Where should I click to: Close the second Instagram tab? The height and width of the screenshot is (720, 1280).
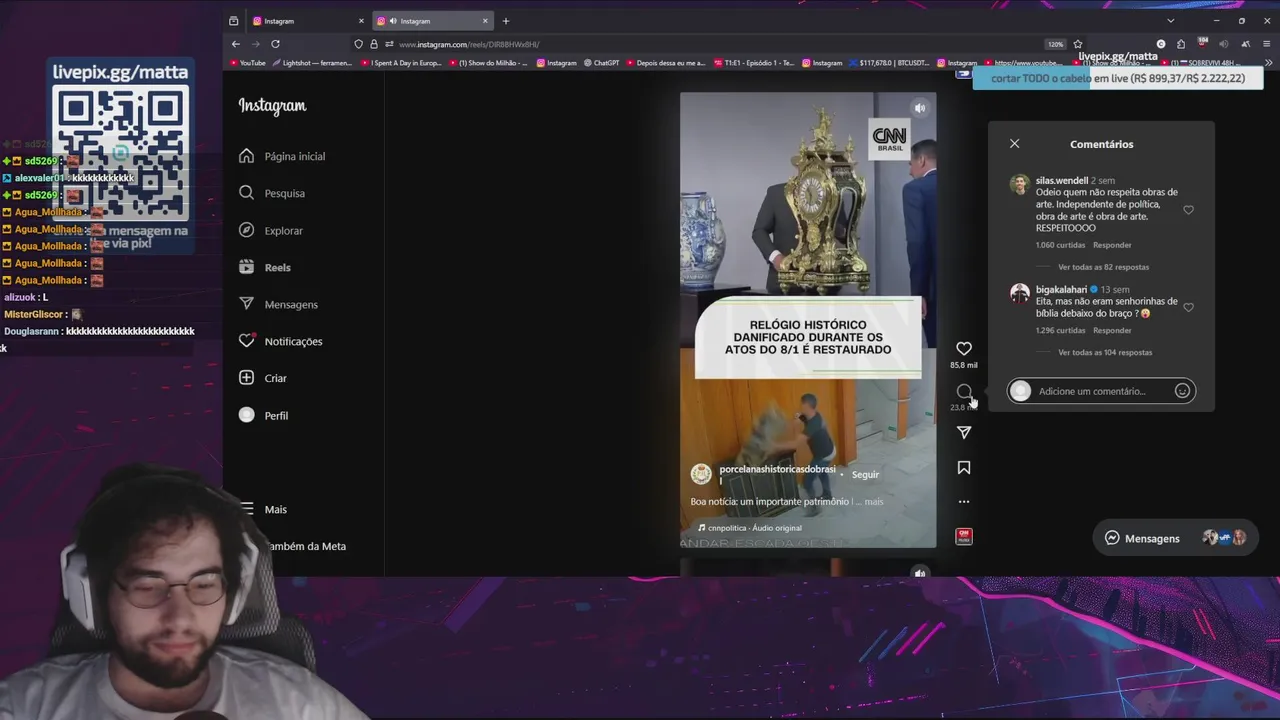coord(485,21)
